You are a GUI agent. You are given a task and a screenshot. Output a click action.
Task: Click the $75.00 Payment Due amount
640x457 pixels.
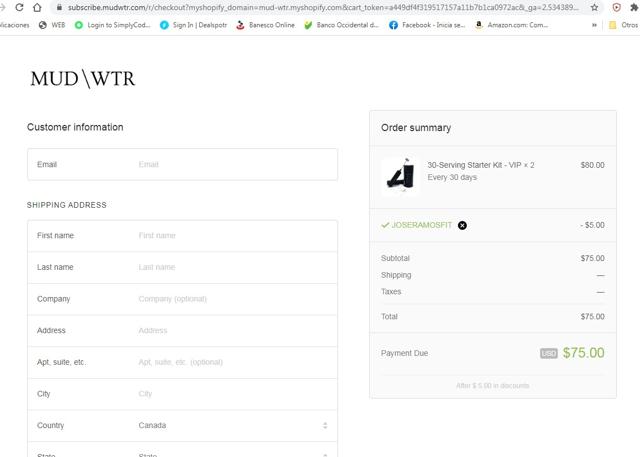tap(583, 353)
